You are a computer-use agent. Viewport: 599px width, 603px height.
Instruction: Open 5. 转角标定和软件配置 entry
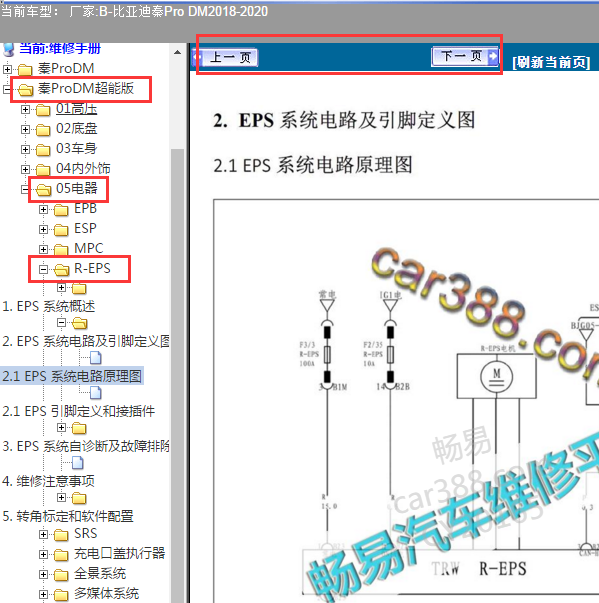pos(68,516)
